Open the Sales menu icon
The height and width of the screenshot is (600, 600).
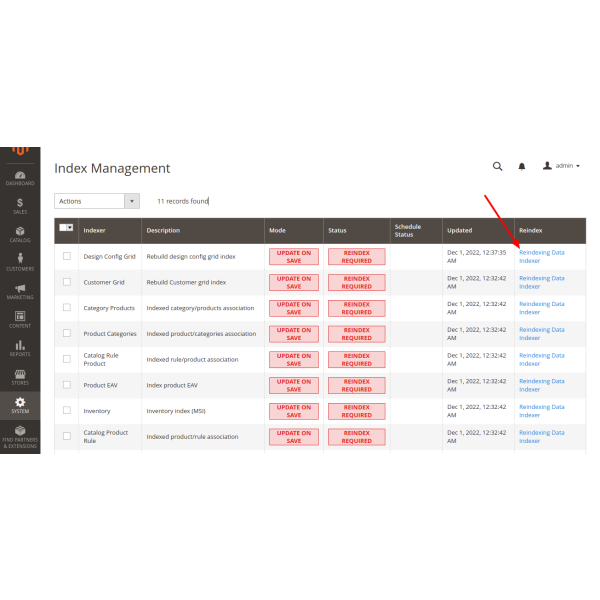[20, 206]
